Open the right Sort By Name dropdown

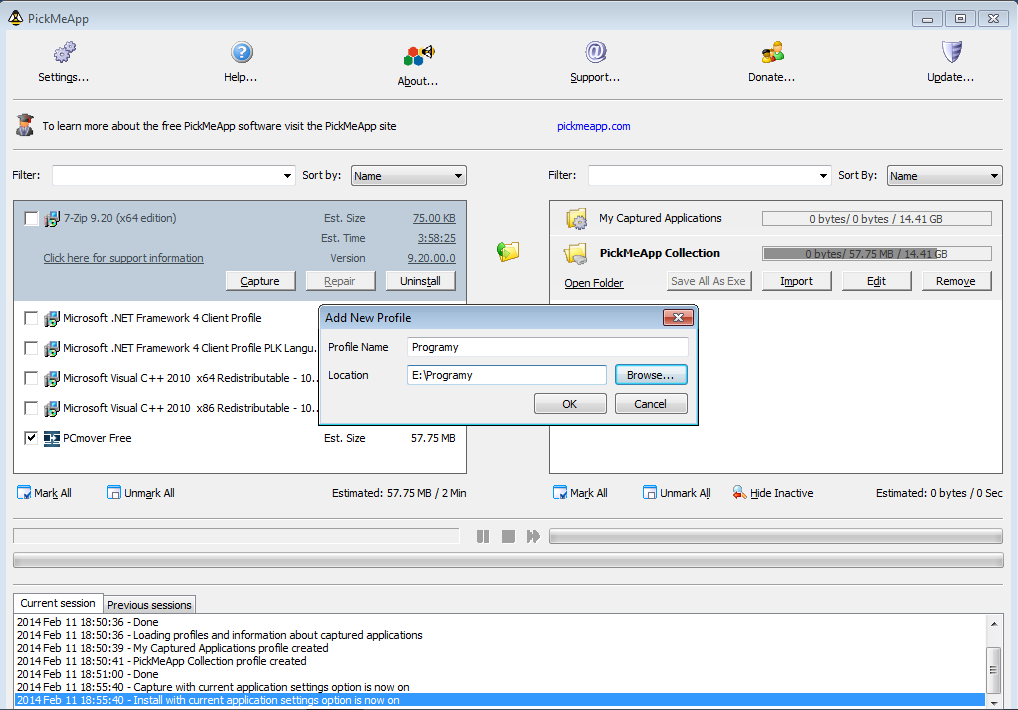[945, 176]
